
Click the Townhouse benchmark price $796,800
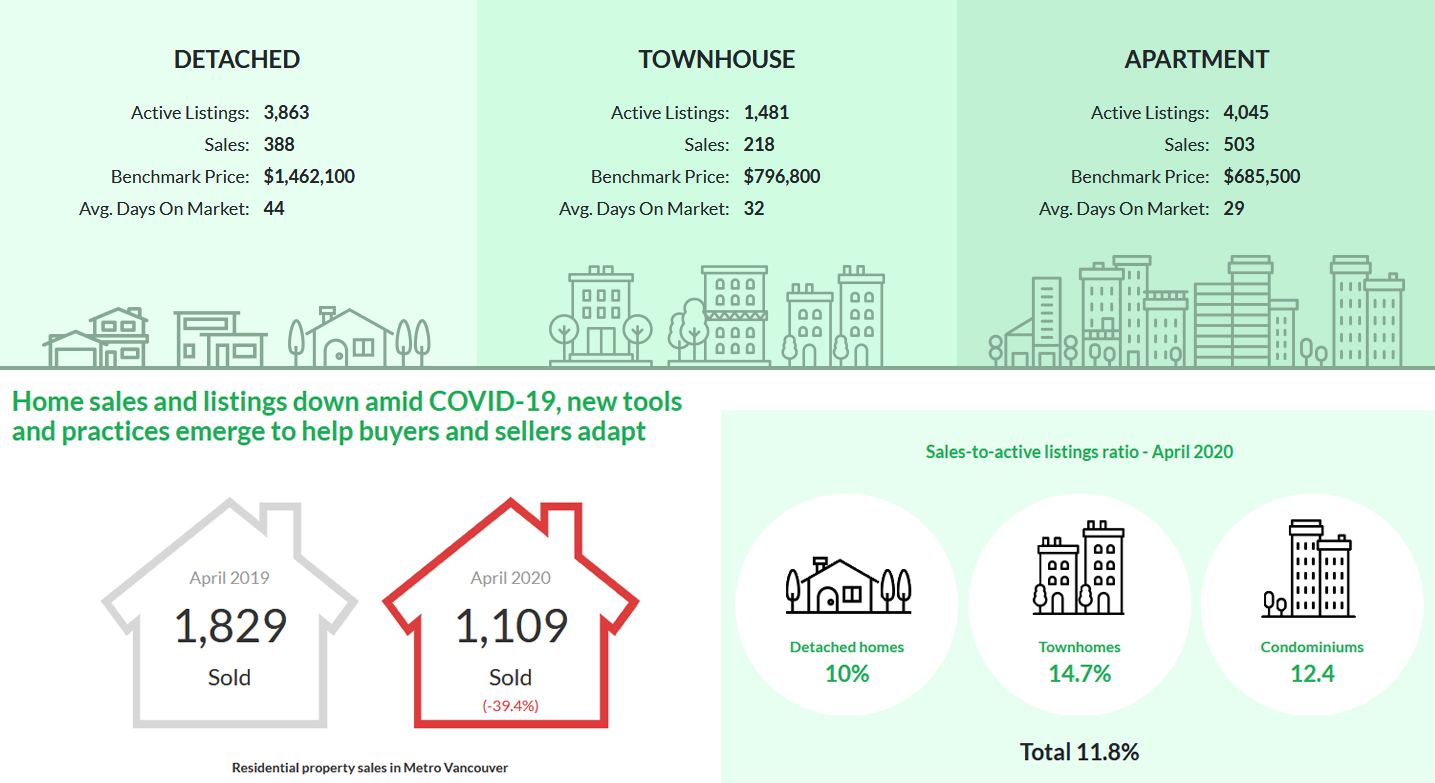coord(781,177)
